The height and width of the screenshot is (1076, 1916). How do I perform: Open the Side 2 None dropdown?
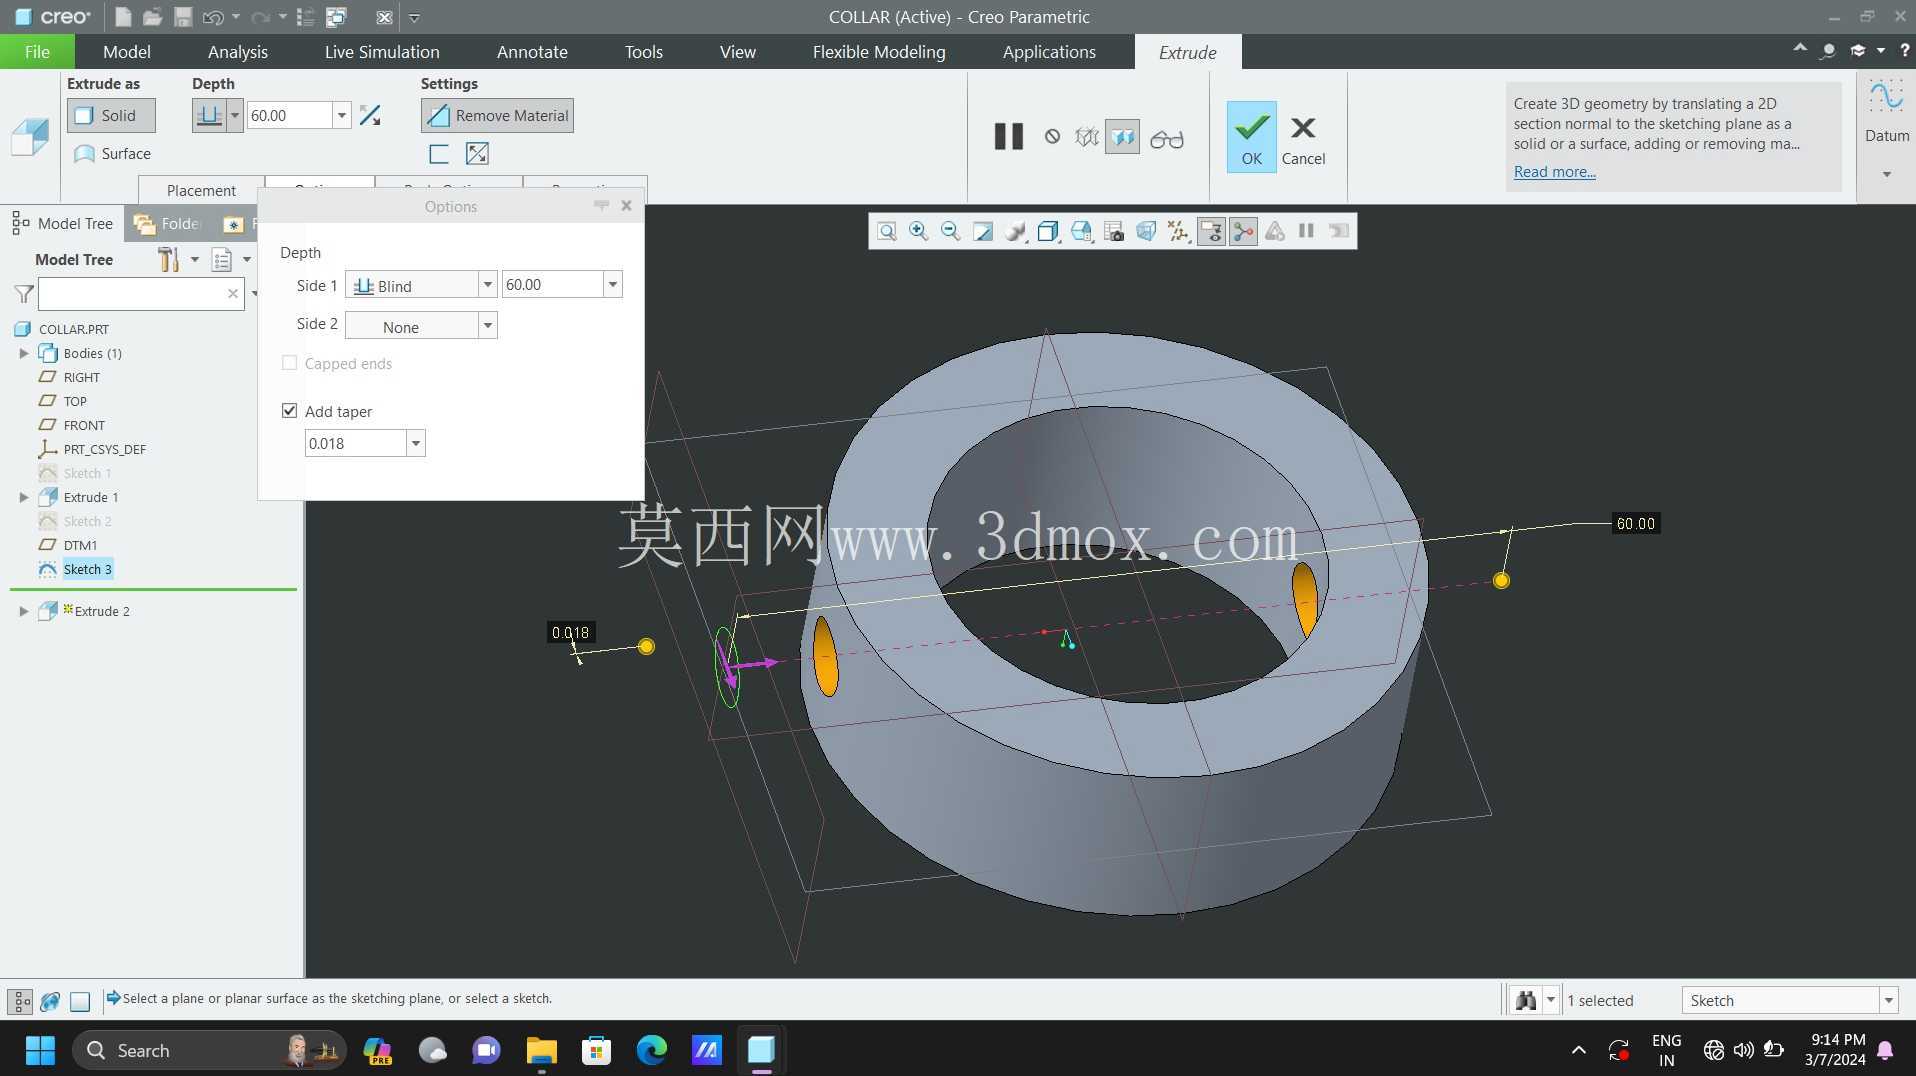point(421,326)
